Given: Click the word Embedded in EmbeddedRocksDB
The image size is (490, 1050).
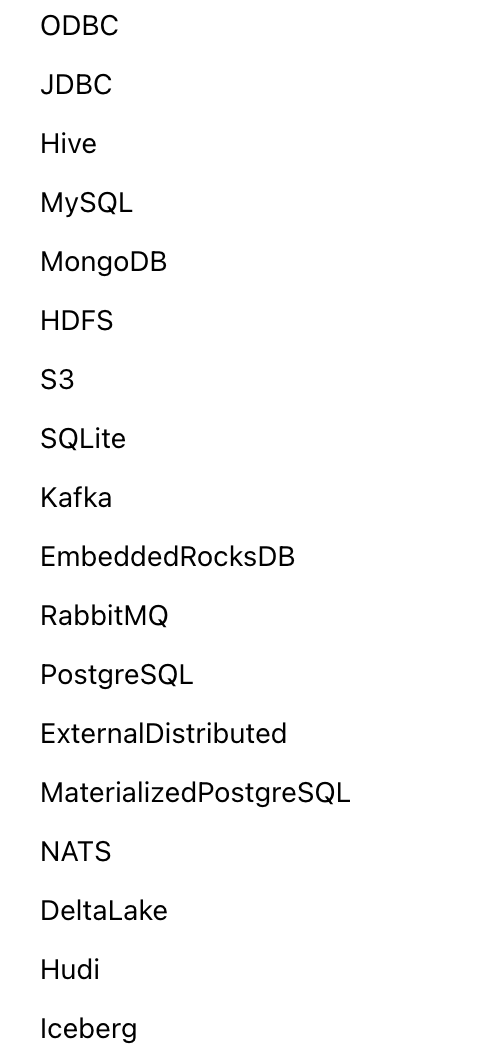Looking at the screenshot, I should point(110,556).
